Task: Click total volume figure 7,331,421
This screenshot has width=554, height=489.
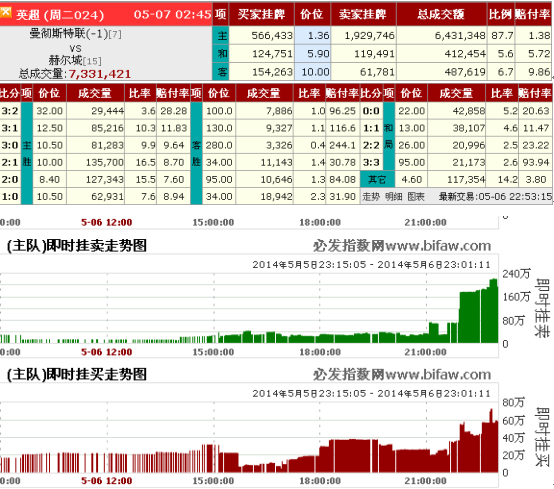Action: (100, 74)
